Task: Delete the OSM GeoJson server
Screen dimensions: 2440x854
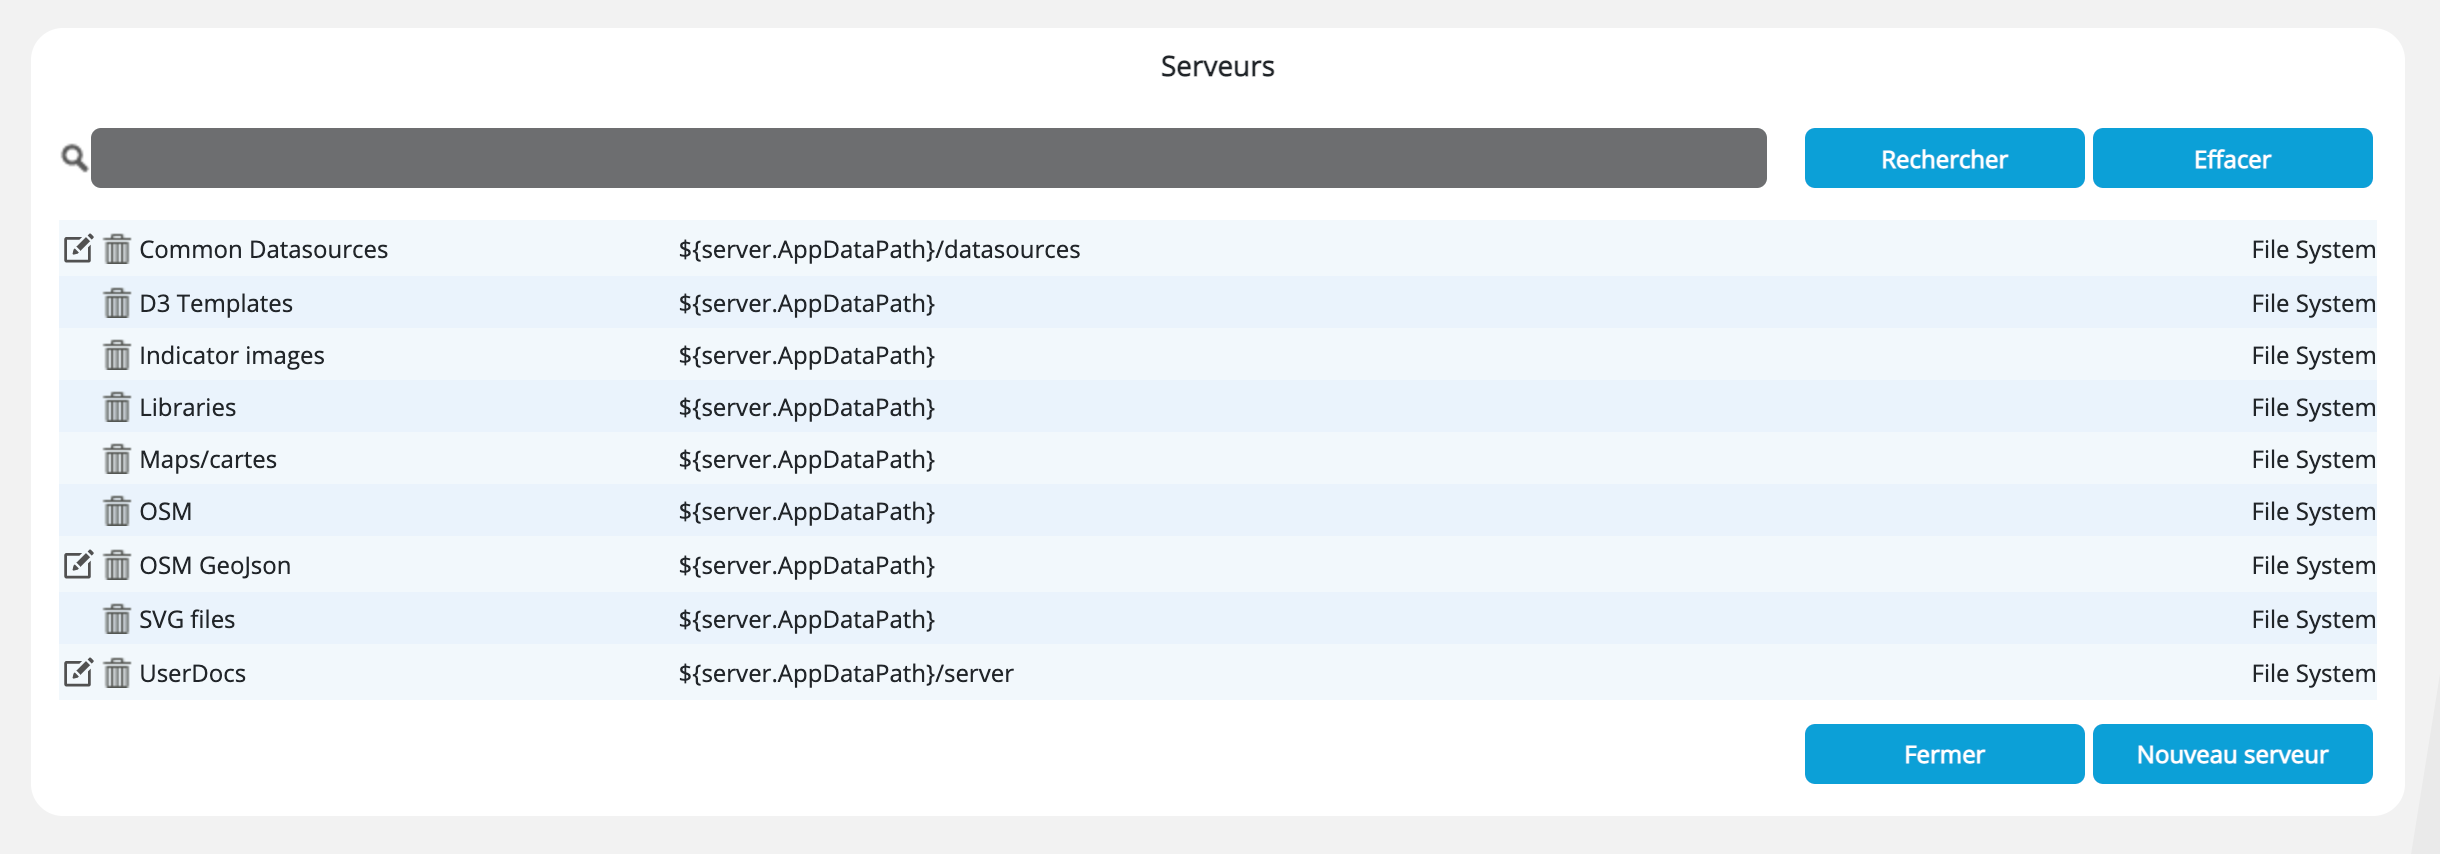Action: click(117, 565)
